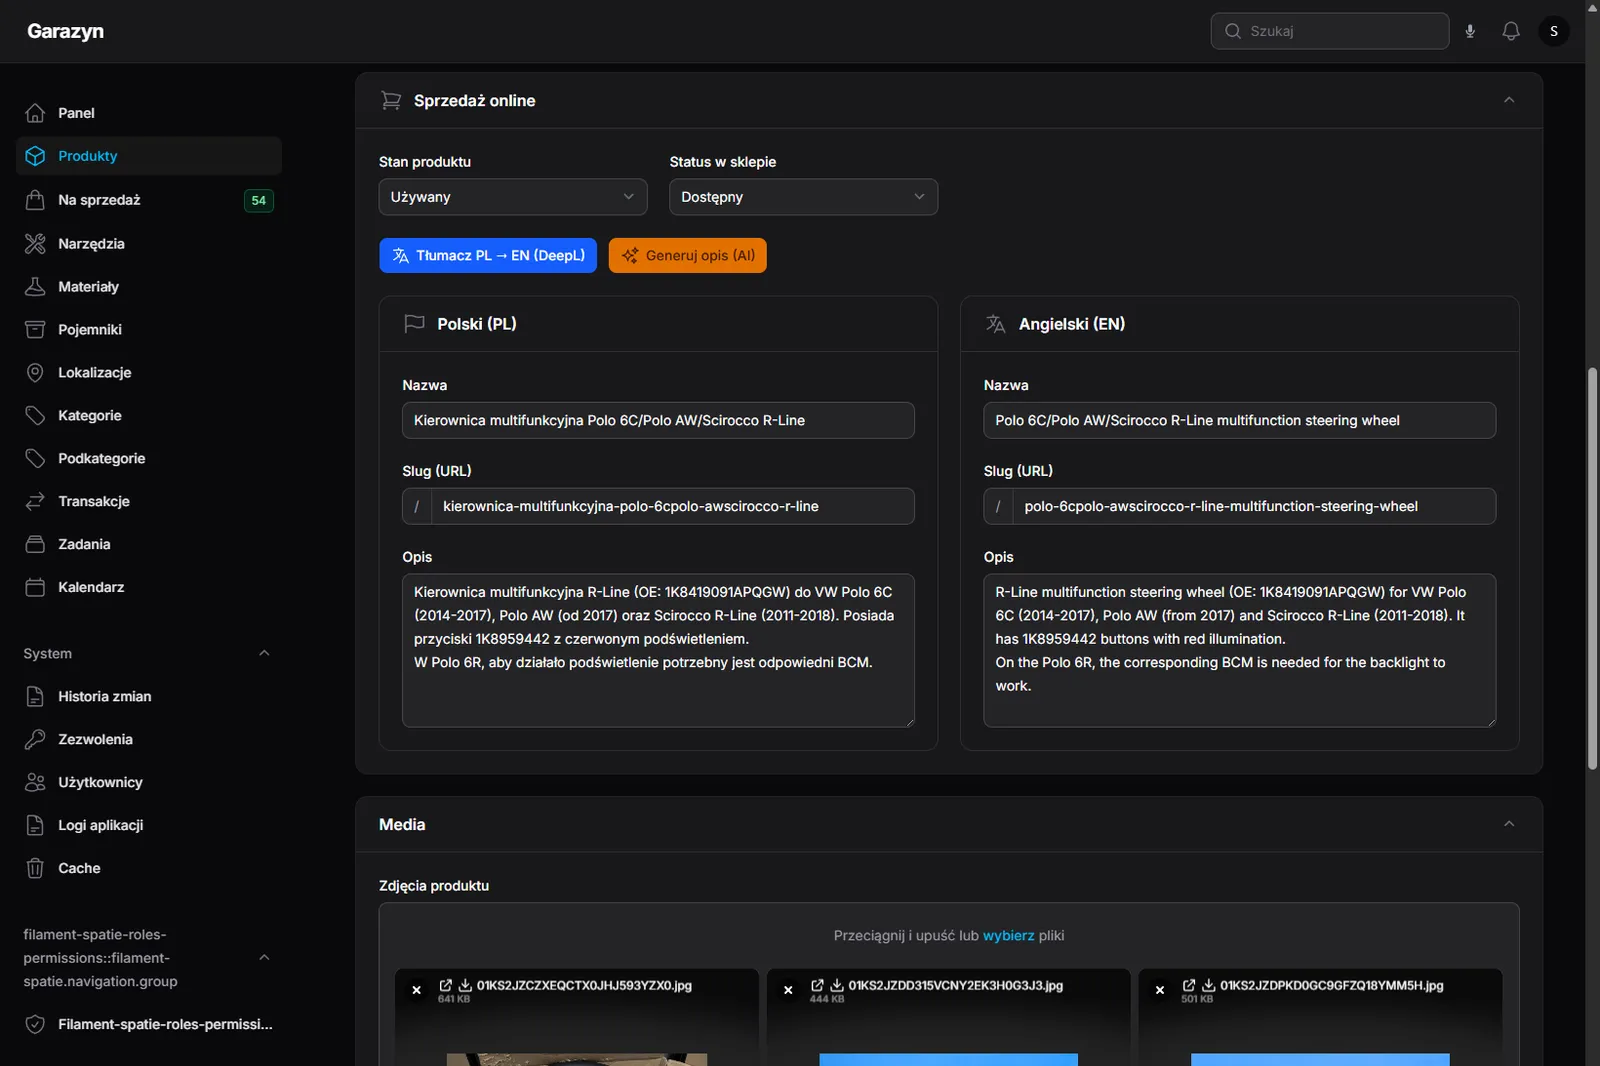This screenshot has height=1066, width=1600.
Task: Click the English Nazwa input field
Action: [1240, 421]
